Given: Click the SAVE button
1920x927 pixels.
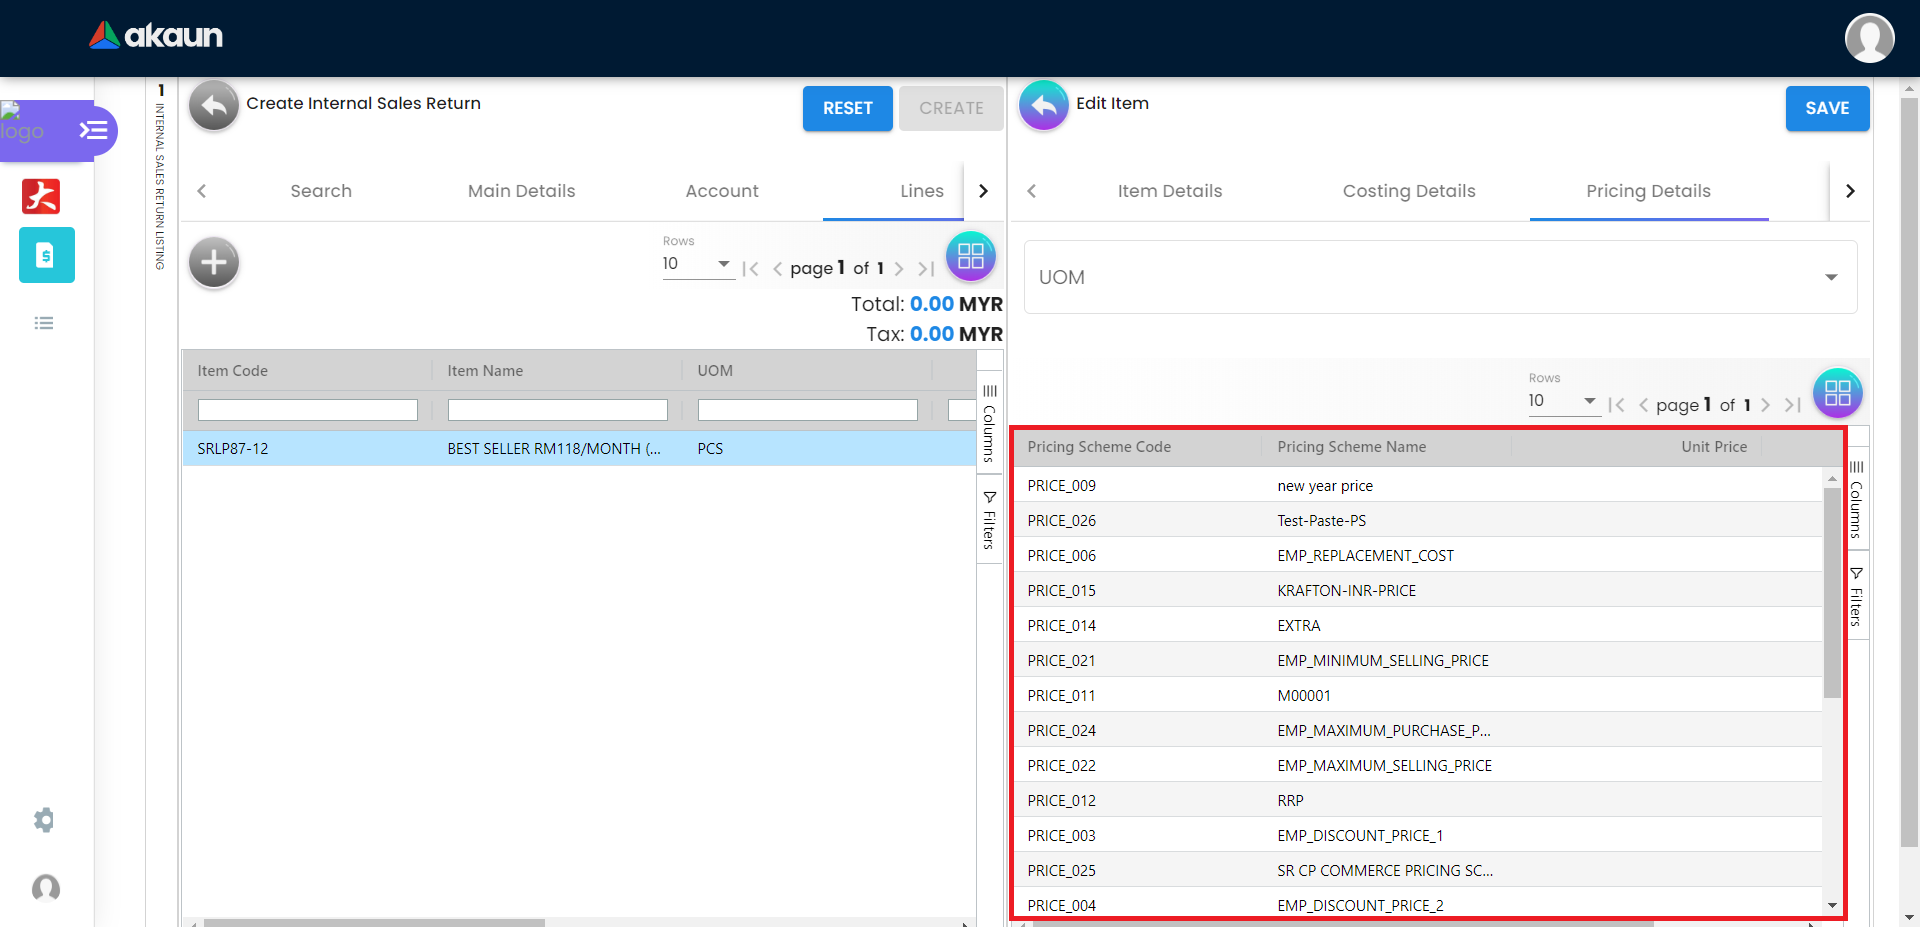Looking at the screenshot, I should click(x=1826, y=108).
